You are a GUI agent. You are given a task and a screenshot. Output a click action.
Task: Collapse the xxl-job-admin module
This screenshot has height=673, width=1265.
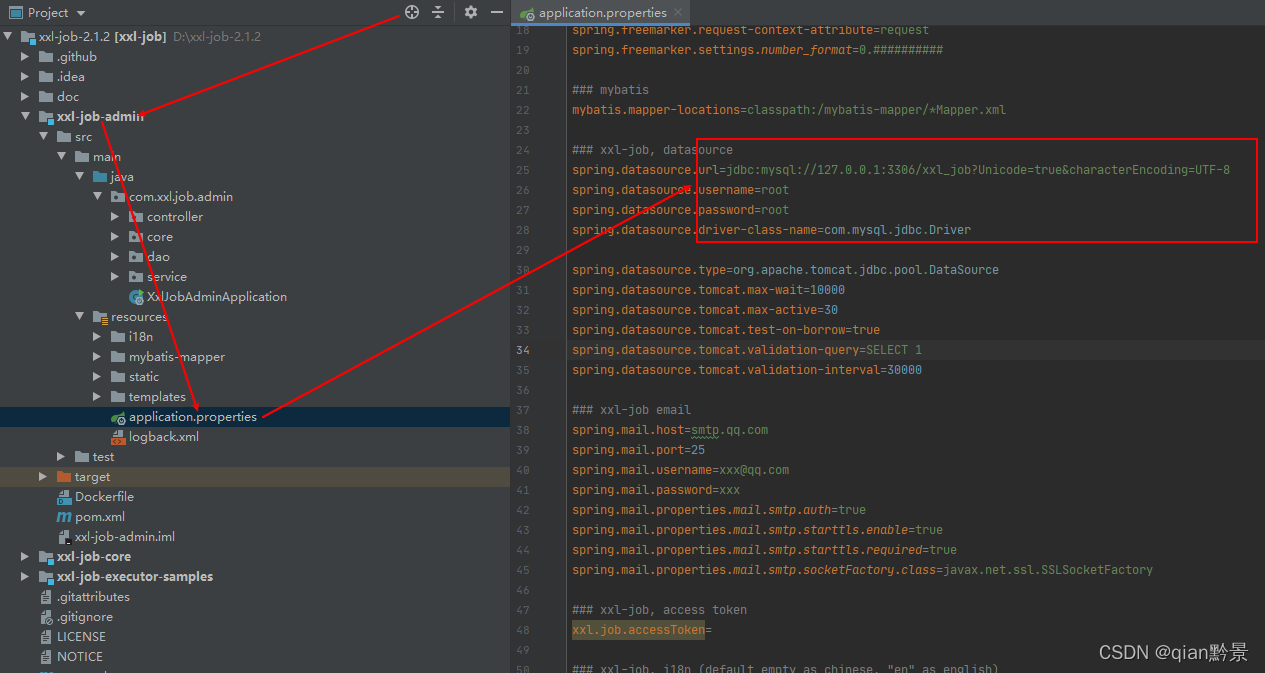[x=26, y=117]
